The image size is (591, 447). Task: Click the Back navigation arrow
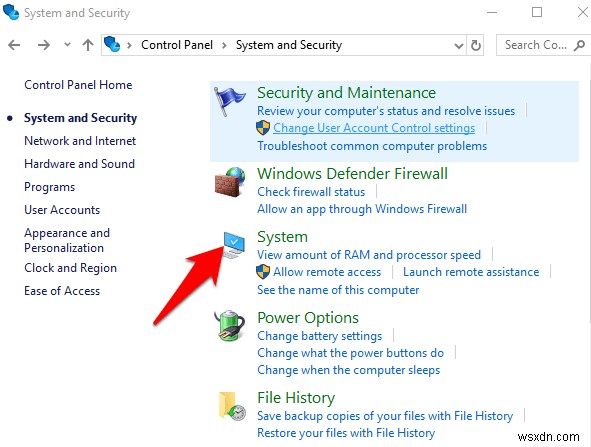pos(14,45)
